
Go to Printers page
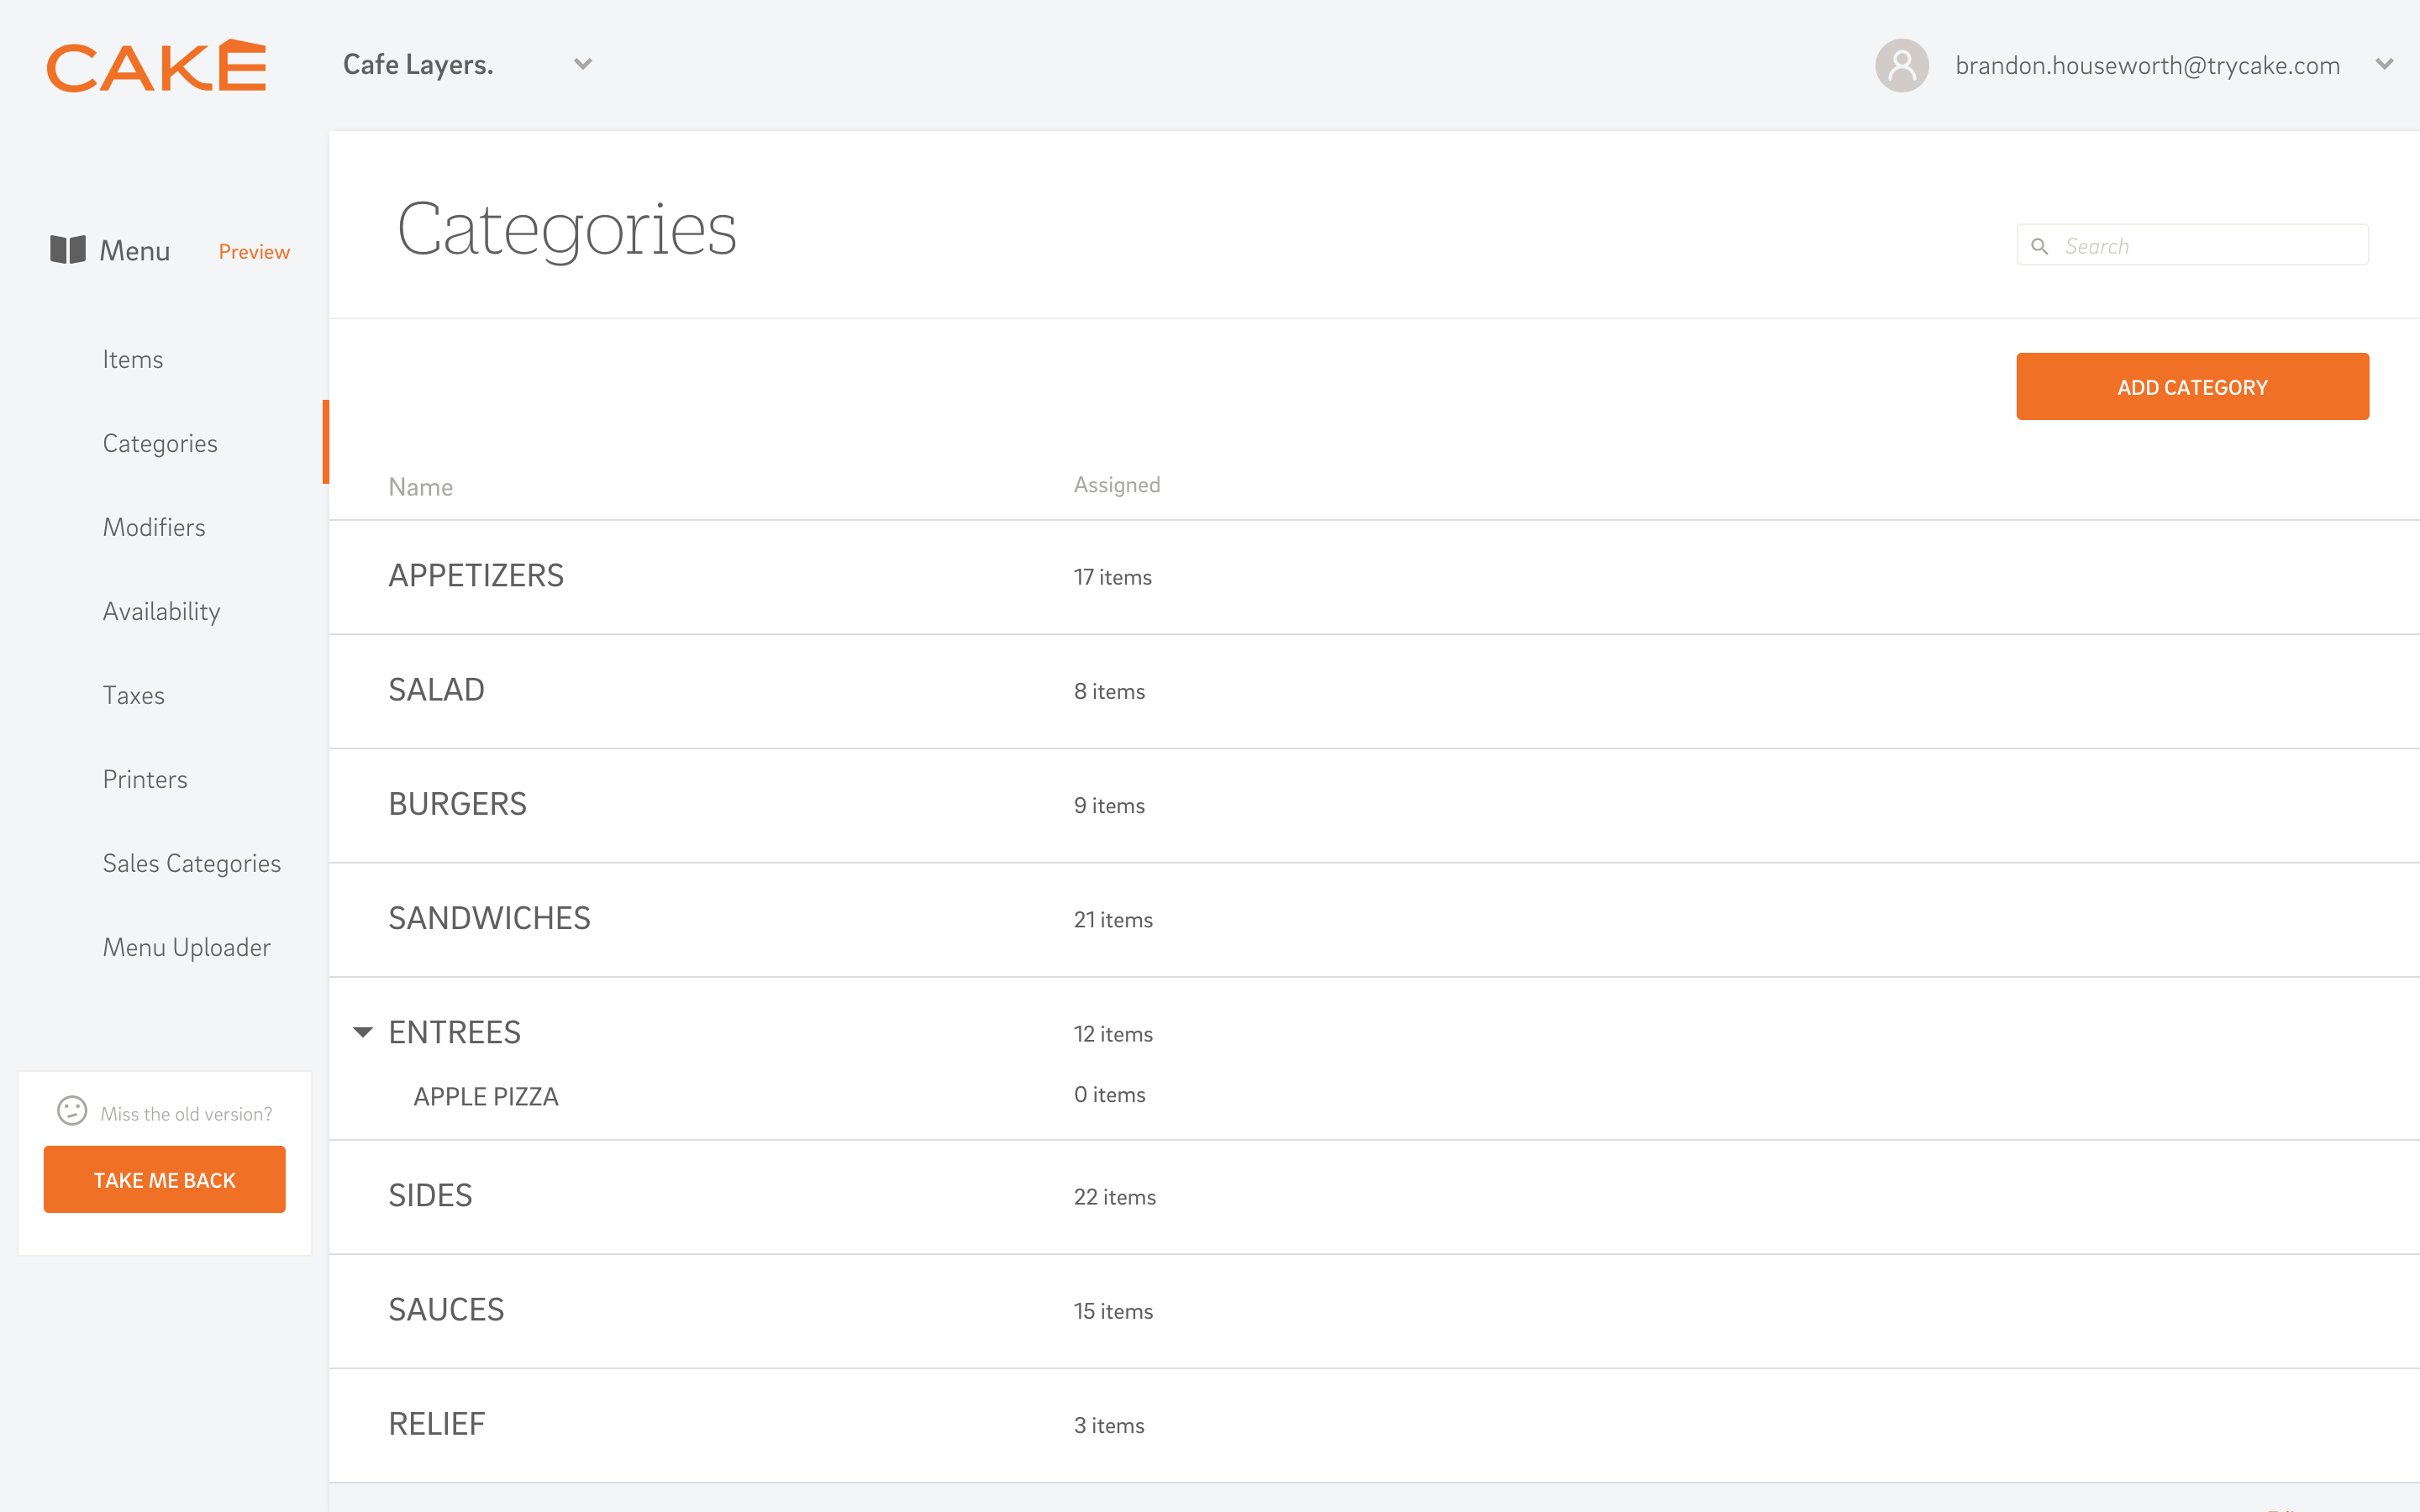(x=145, y=779)
